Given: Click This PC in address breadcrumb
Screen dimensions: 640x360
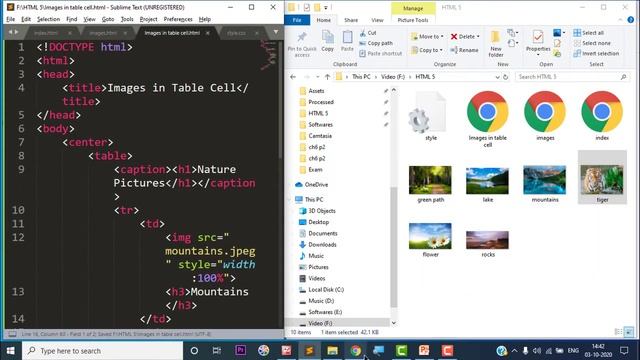Looking at the screenshot, I should point(361,77).
